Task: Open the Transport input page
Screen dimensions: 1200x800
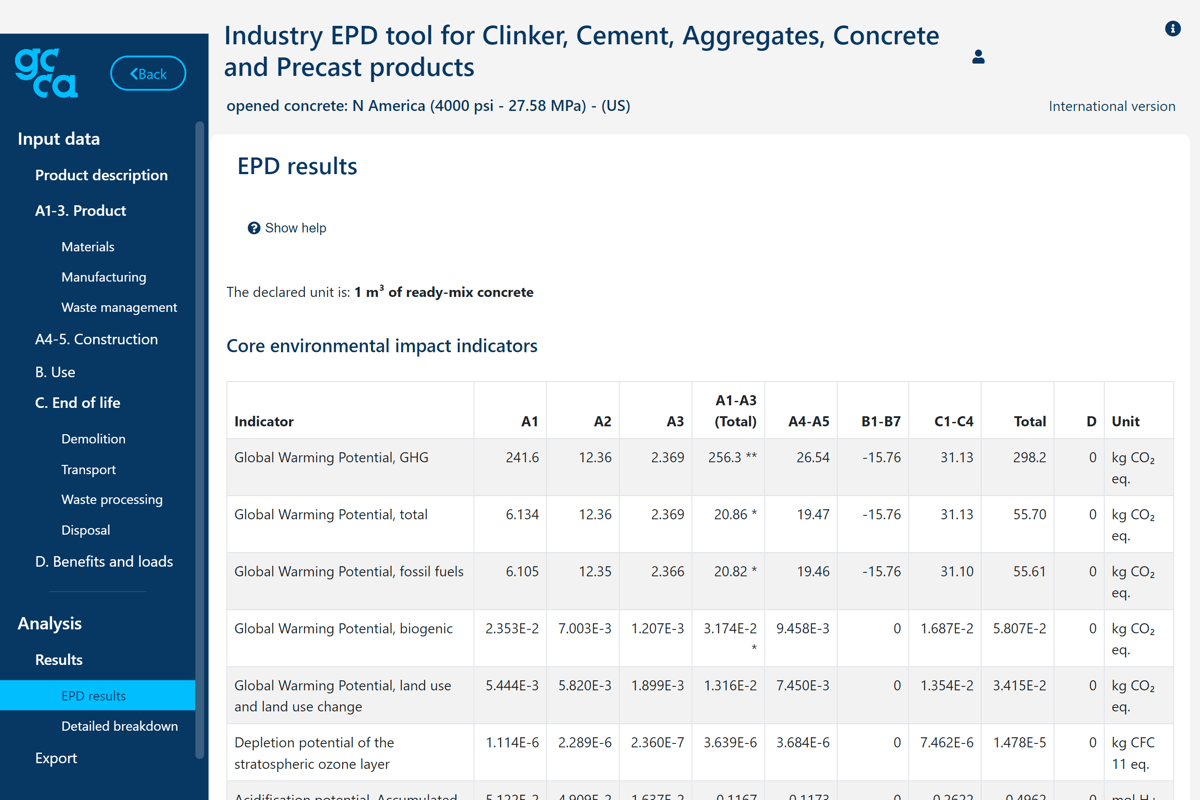Action: coord(88,468)
